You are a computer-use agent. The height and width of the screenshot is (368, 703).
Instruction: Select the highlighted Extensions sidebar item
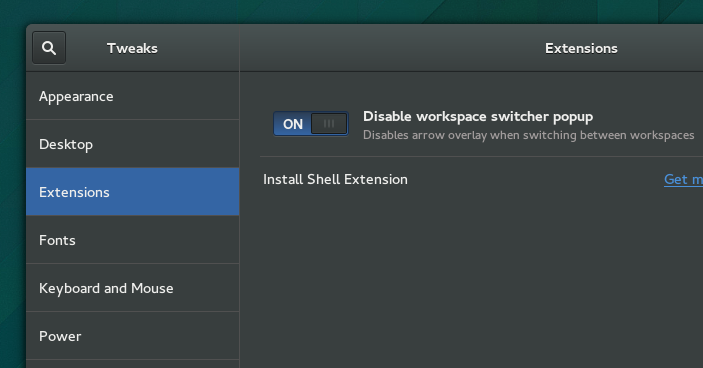coord(132,192)
